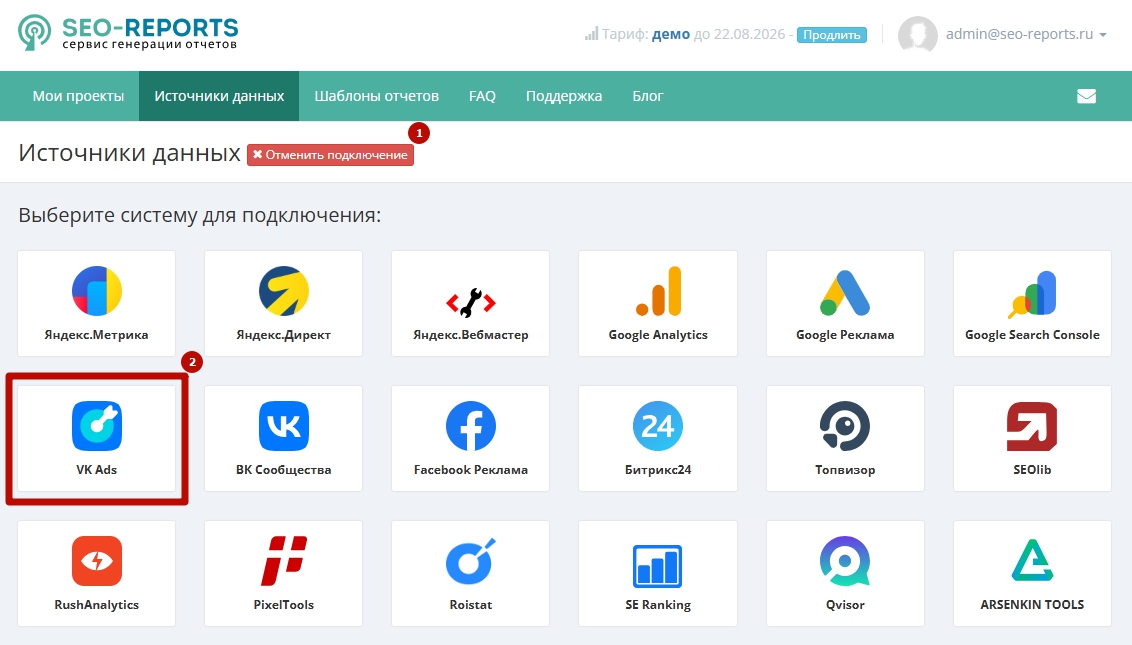Click the Продлить tariff button
The height and width of the screenshot is (645, 1132).
click(x=832, y=35)
